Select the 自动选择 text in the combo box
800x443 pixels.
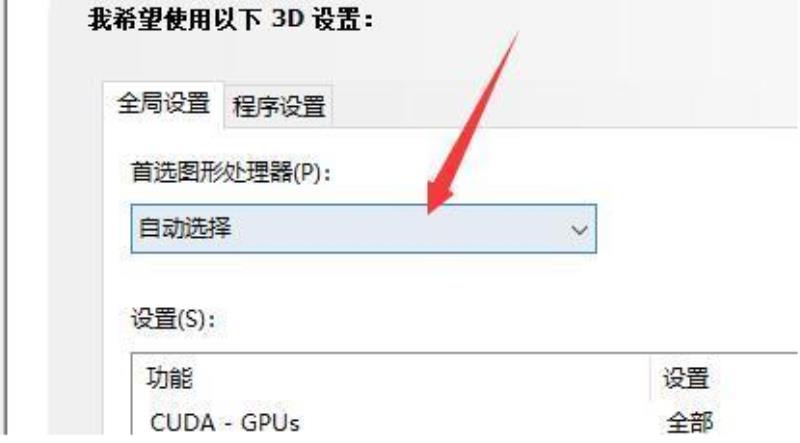pyautogui.click(x=185, y=228)
